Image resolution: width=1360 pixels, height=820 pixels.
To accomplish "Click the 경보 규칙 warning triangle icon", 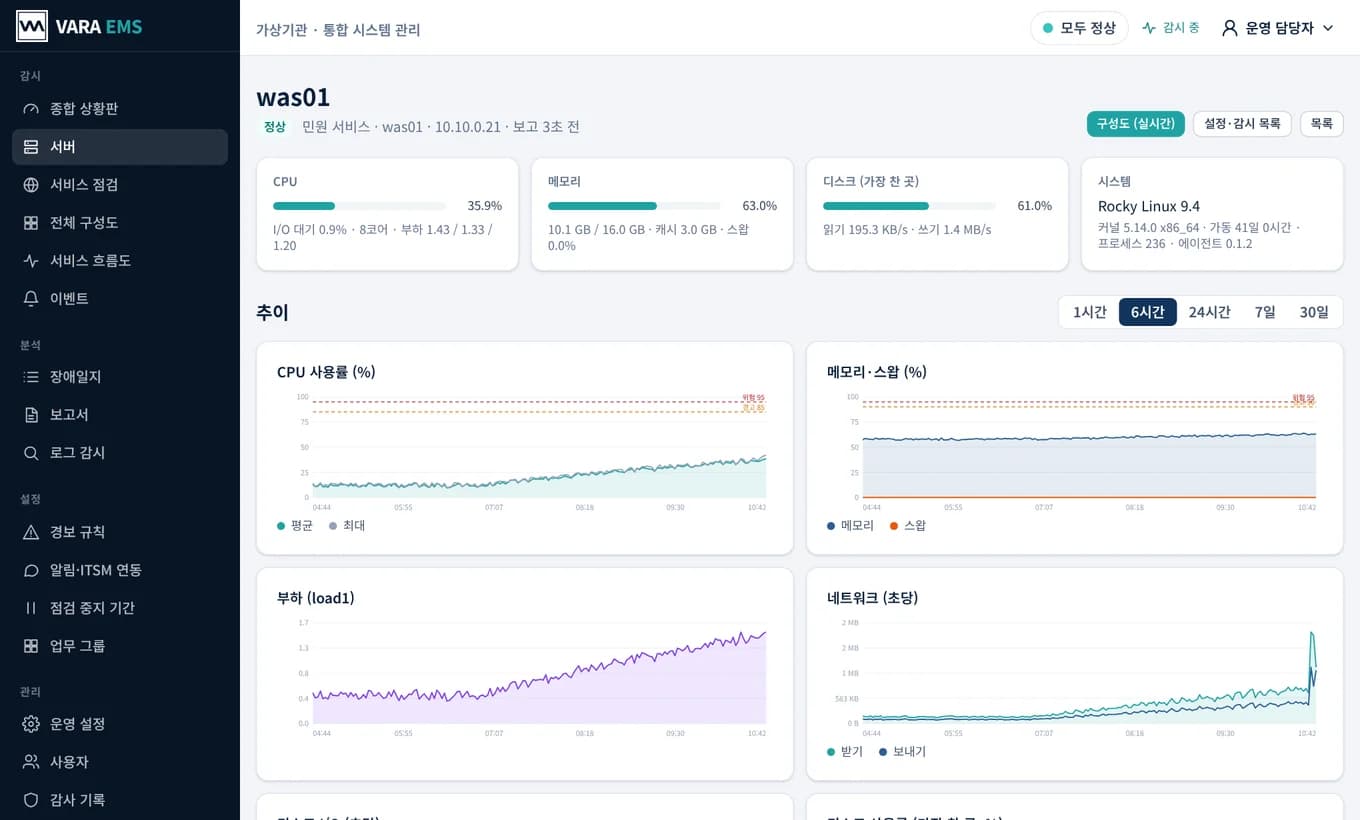I will click(x=31, y=531).
